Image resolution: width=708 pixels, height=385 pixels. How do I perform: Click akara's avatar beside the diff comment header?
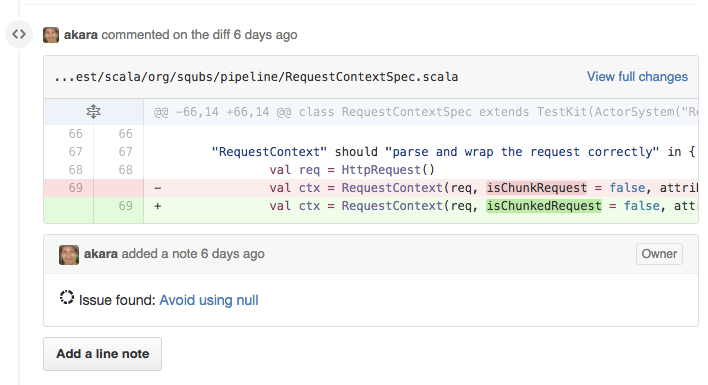click(51, 35)
